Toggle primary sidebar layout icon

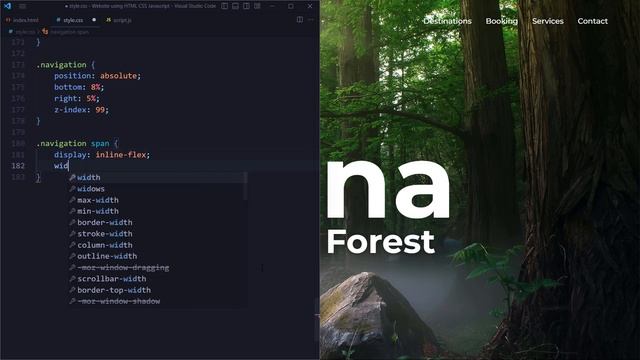pos(224,6)
